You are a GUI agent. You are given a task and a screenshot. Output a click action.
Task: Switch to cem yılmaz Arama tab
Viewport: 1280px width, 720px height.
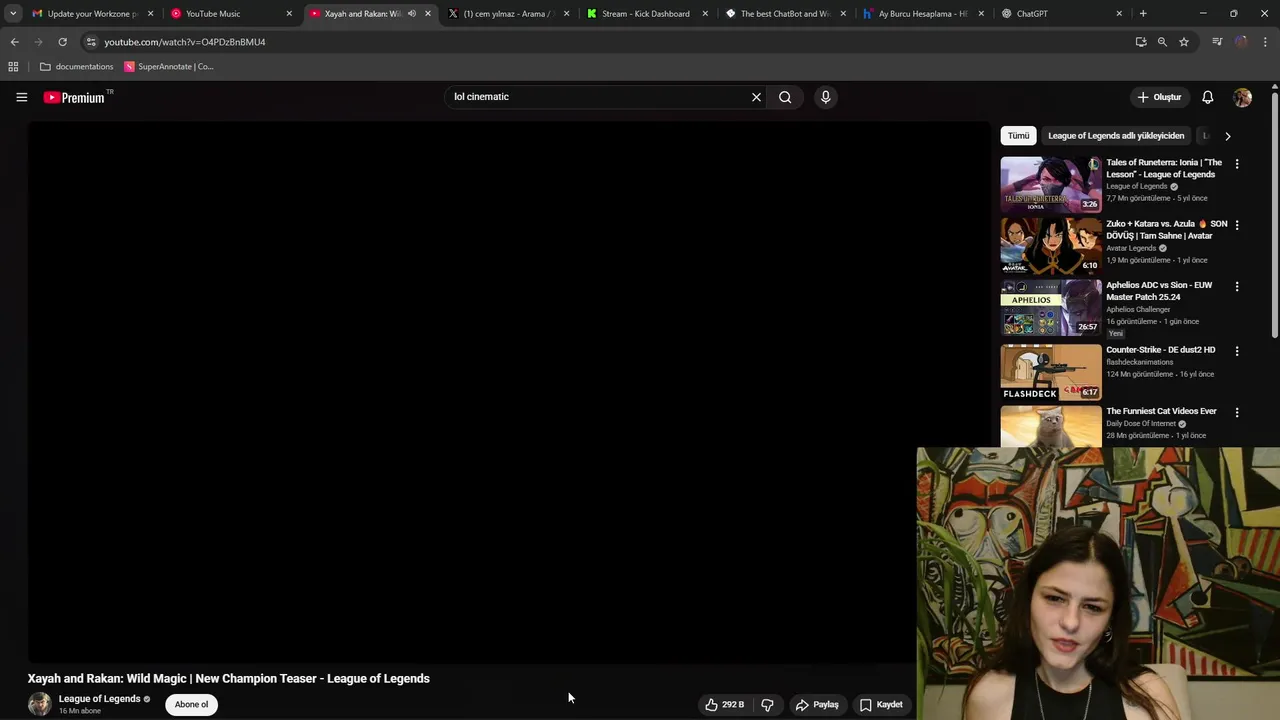[508, 14]
